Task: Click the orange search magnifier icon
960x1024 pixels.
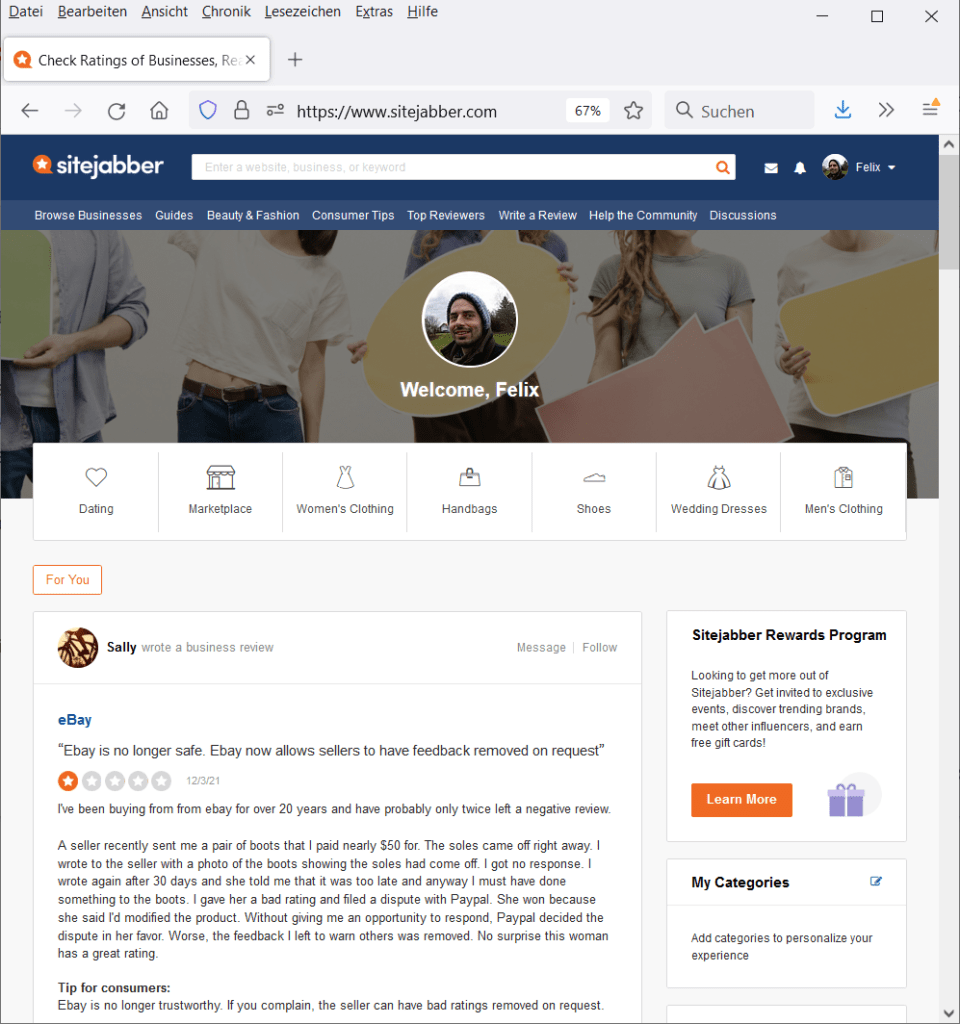Action: pos(722,168)
